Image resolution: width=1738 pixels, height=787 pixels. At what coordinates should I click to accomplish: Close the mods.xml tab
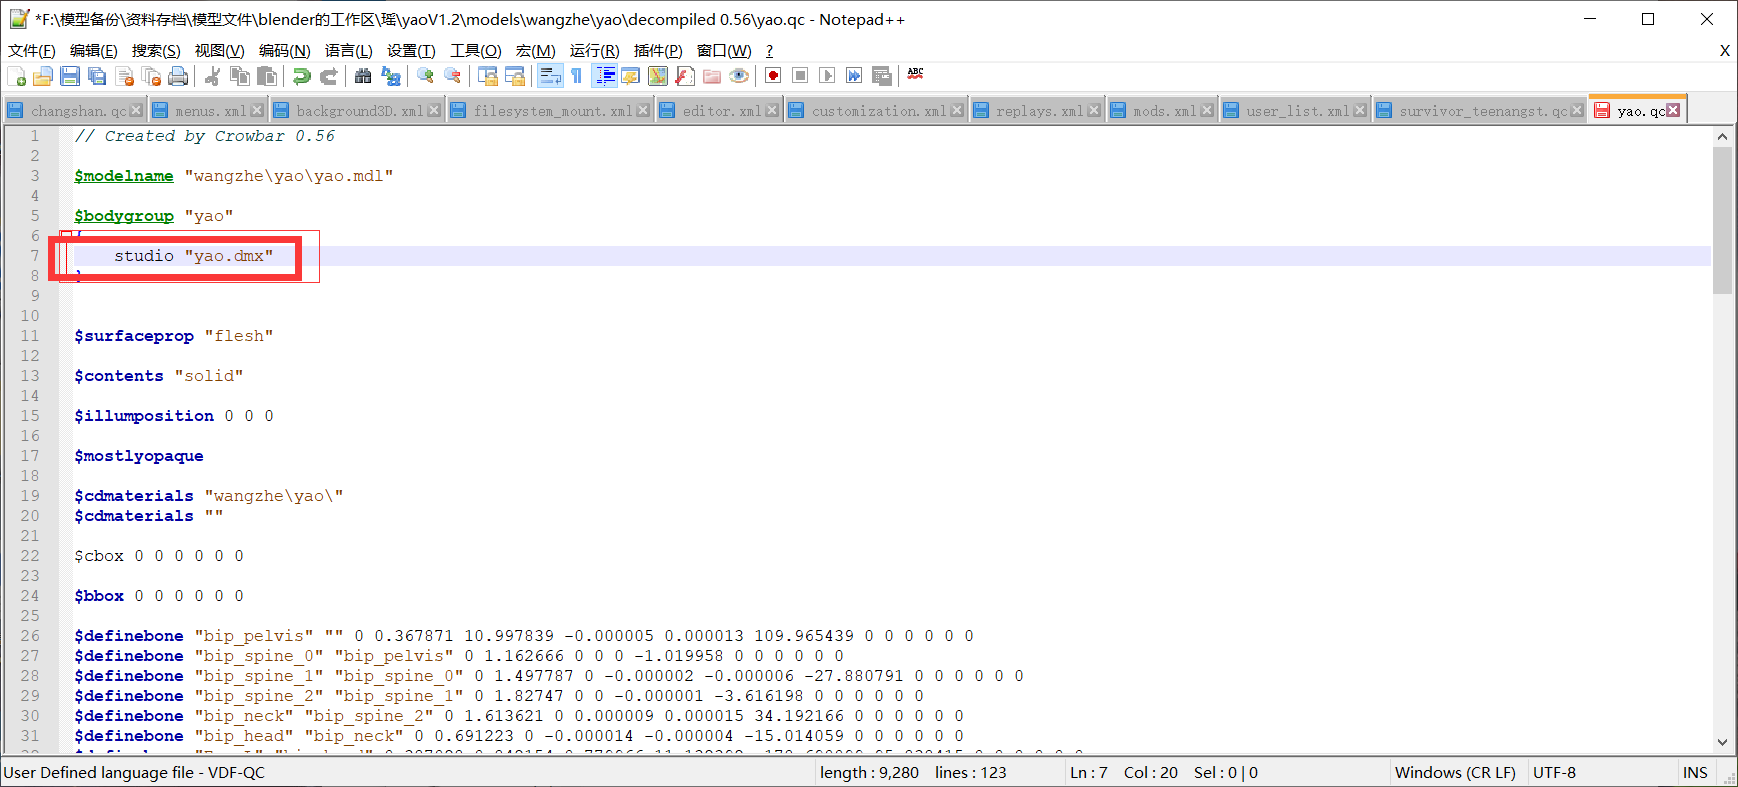coord(1207,110)
